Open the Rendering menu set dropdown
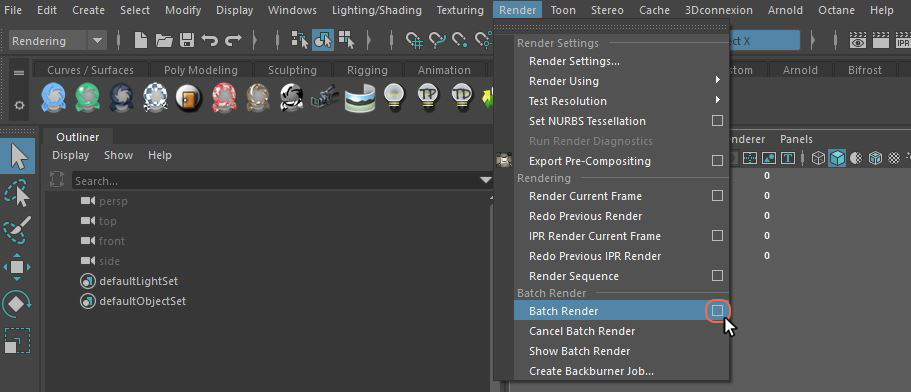 click(x=58, y=41)
